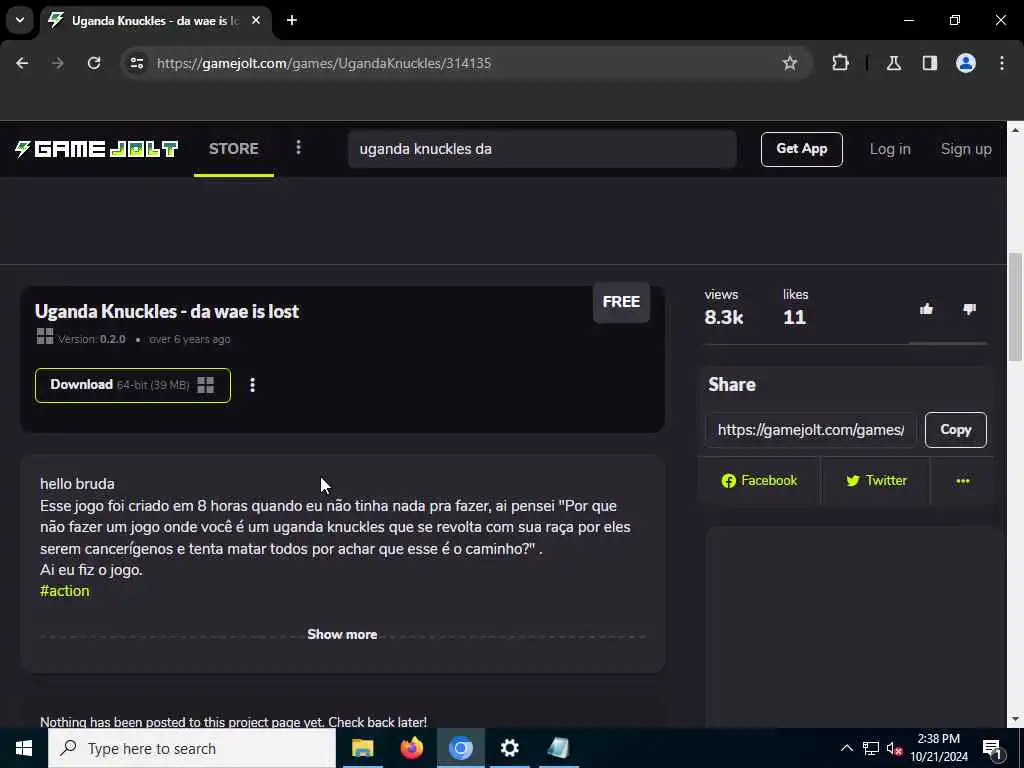Screen dimensions: 1024x768
Task: Click the muted volume tray icon
Action: pyautogui.click(x=894, y=749)
